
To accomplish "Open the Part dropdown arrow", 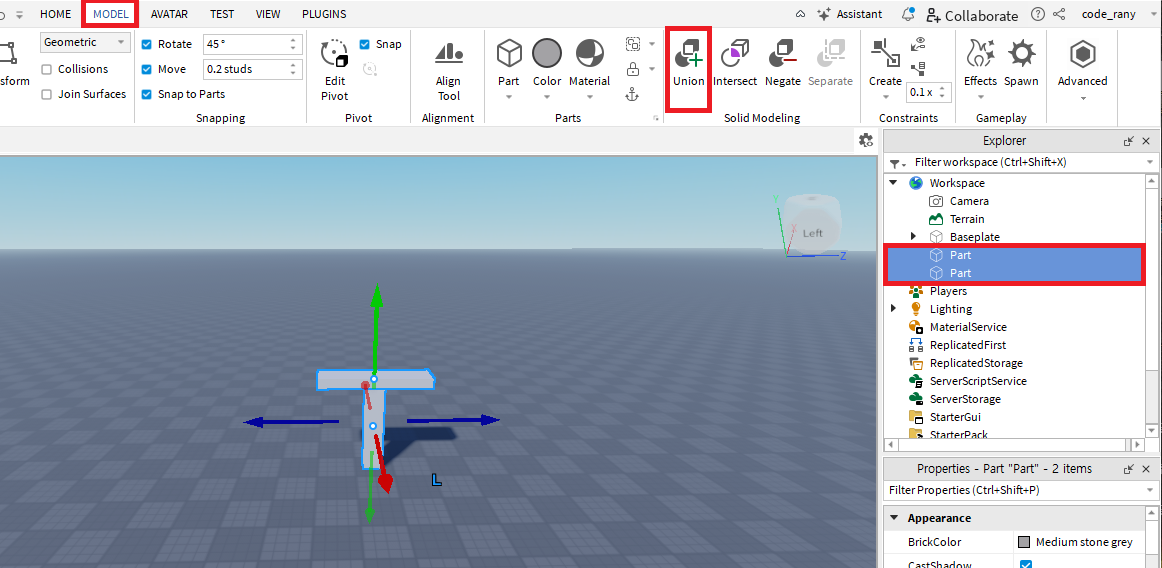I will [509, 96].
